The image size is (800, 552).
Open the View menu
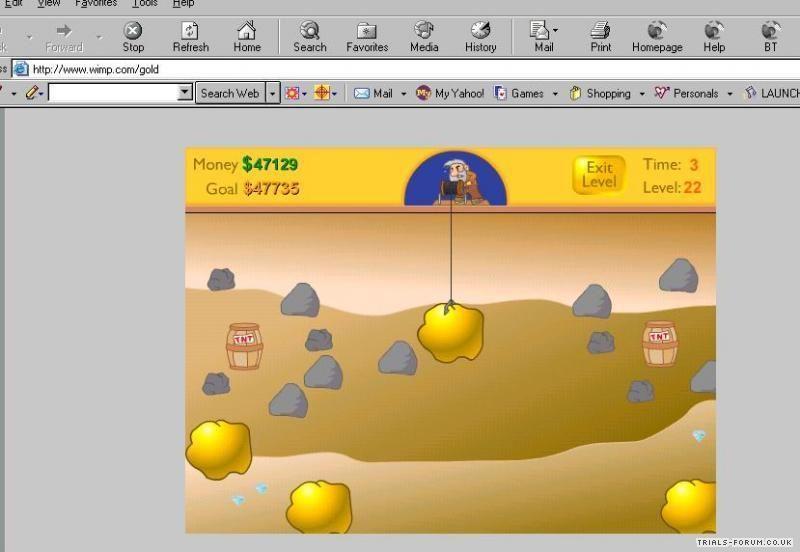click(x=49, y=4)
